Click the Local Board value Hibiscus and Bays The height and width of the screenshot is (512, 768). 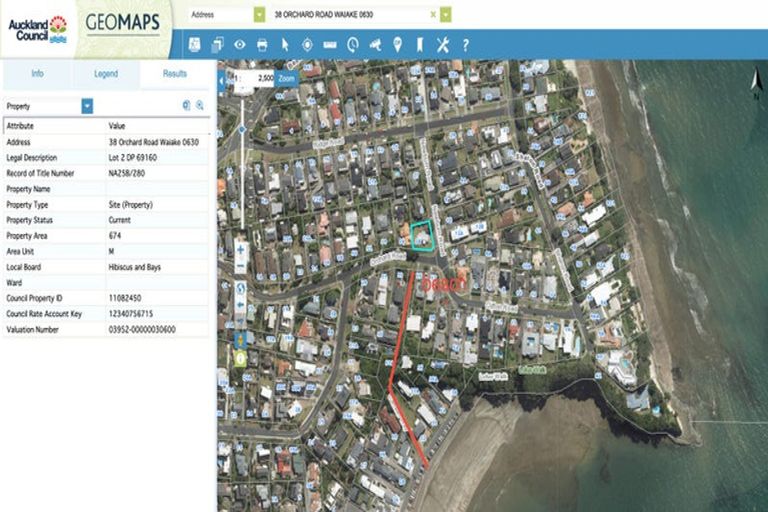click(x=135, y=267)
